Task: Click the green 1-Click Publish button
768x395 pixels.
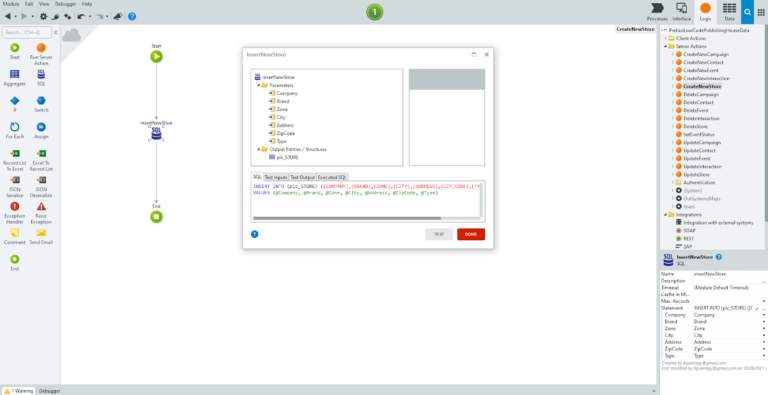Action: point(375,12)
